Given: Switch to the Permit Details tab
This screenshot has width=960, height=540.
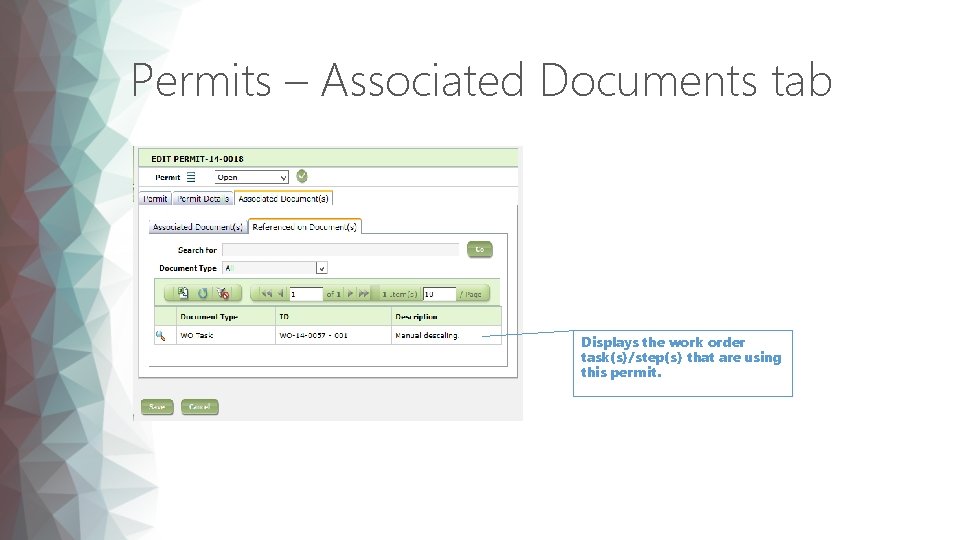Looking at the screenshot, I should [203, 198].
